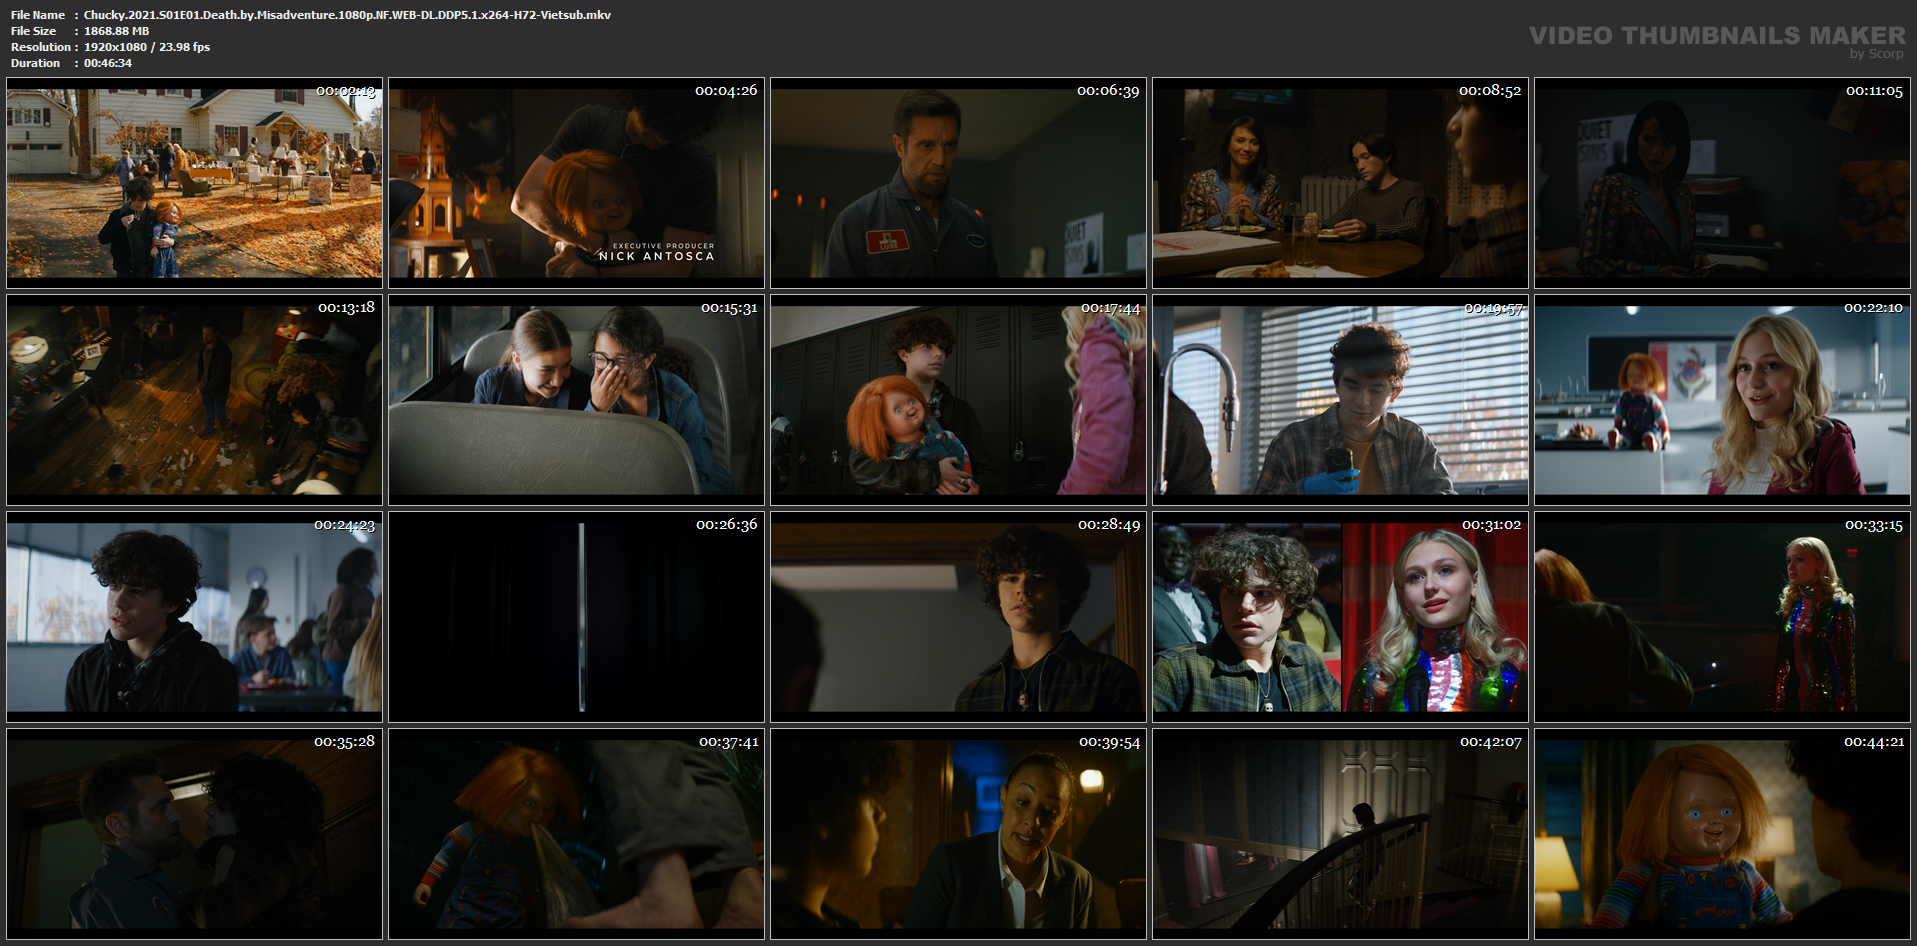Click the duration value 00:46:34
Screen dimensions: 1917x946
click(108, 63)
